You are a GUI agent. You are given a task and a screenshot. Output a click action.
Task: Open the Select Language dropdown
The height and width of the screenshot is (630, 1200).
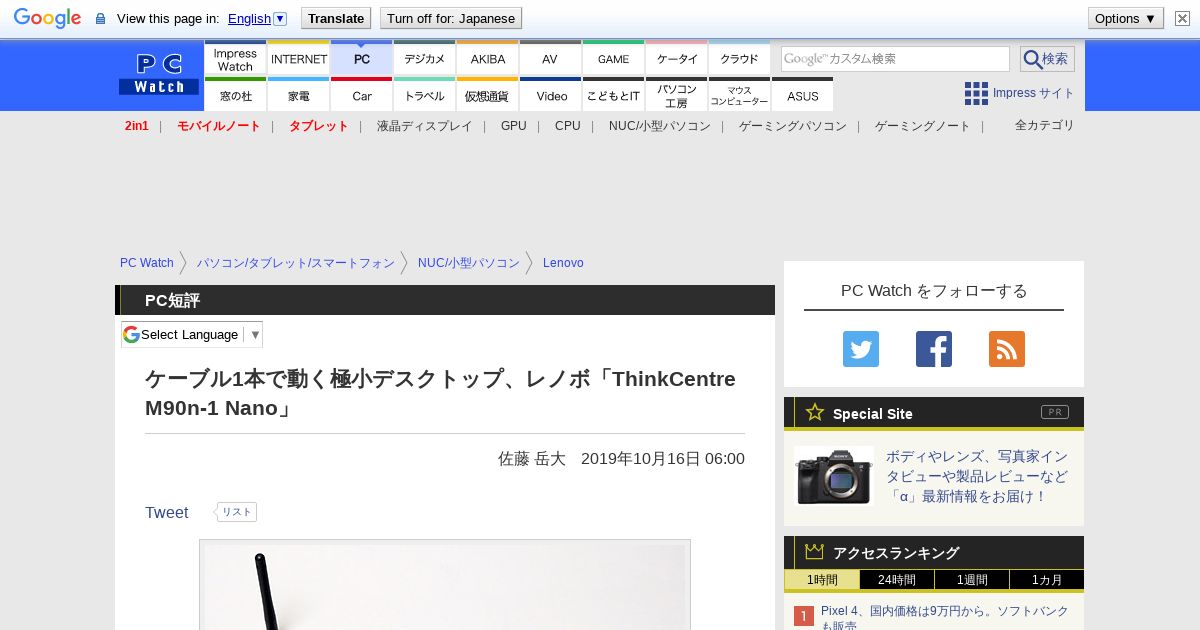tap(192, 334)
